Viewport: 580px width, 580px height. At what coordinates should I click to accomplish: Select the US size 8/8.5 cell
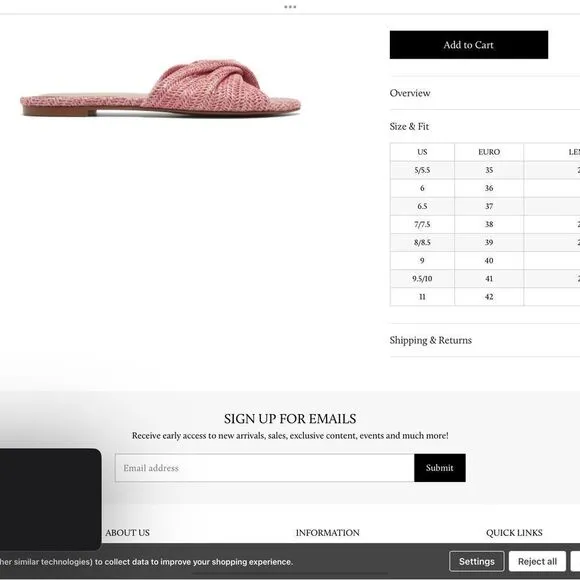pos(422,243)
